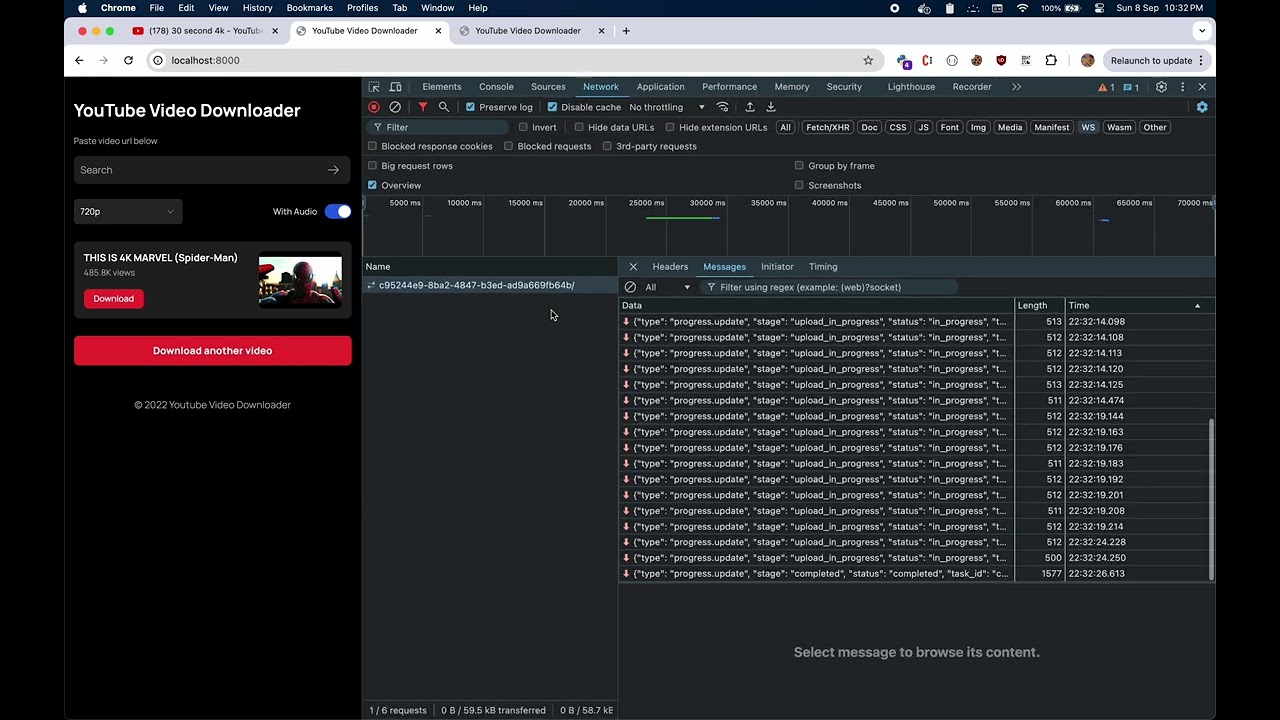Click the Spider-Man video thumbnail

(x=300, y=280)
